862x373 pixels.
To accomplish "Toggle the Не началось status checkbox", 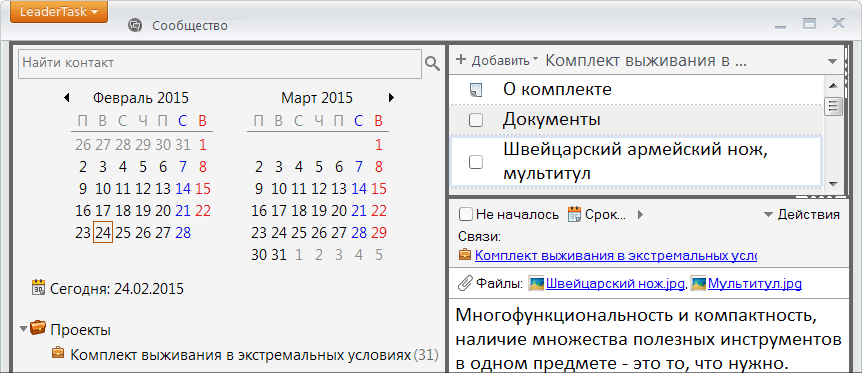I will coord(465,214).
